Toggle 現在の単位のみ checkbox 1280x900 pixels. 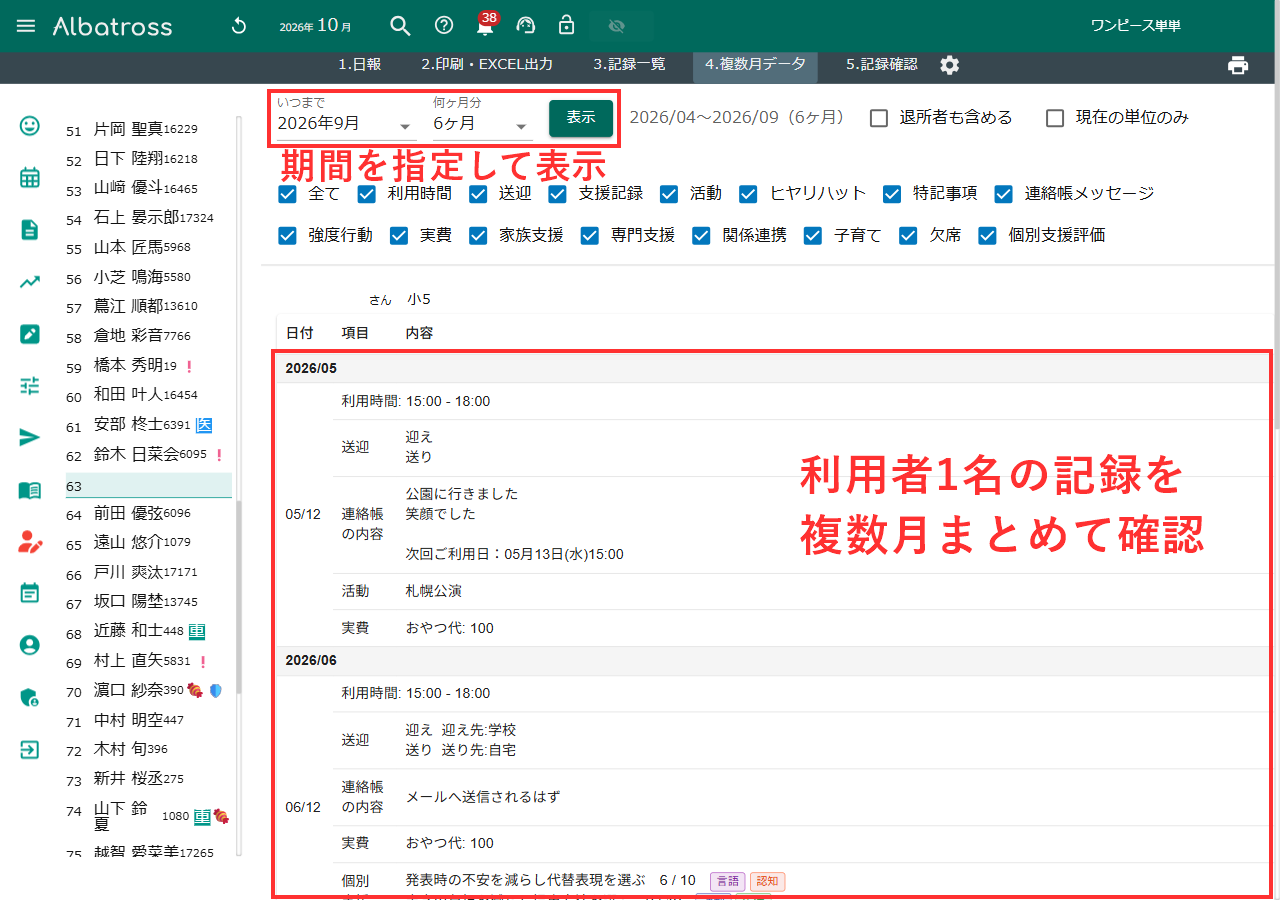1055,118
